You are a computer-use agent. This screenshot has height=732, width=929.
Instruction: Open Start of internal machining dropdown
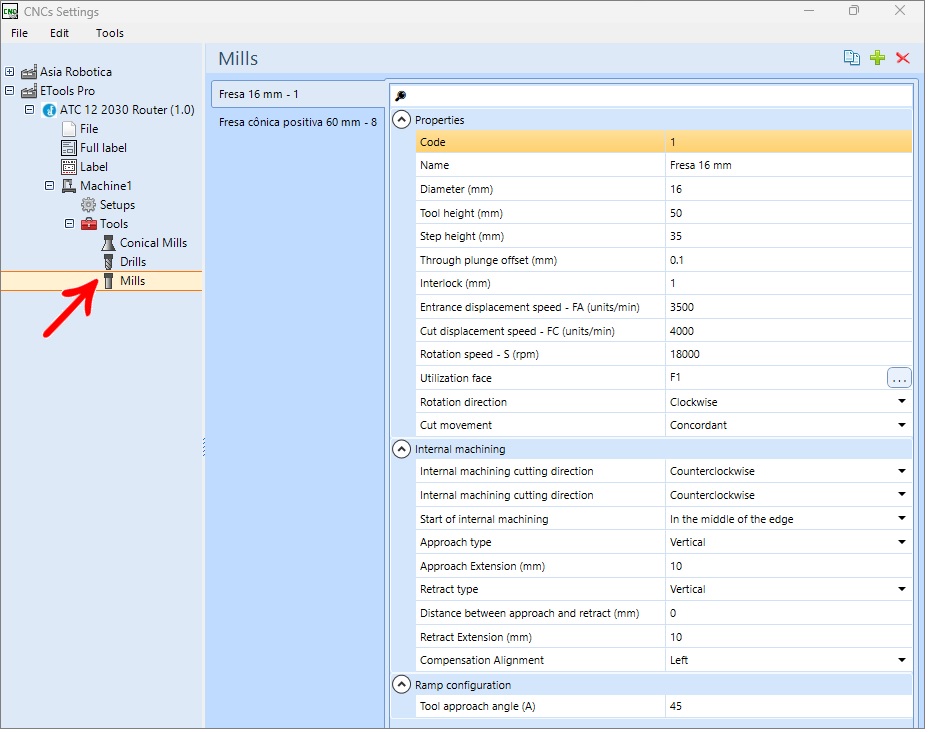tap(901, 518)
